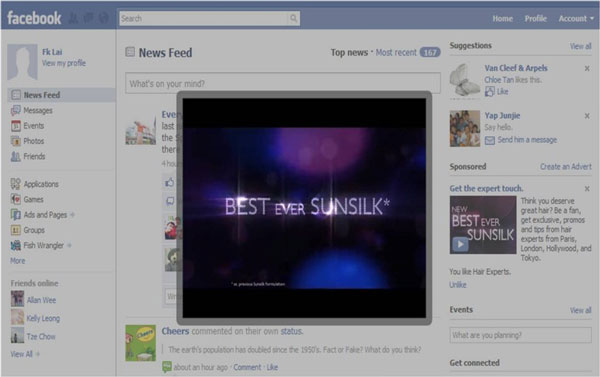
Task: Click the search magnifier icon
Action: tap(293, 18)
